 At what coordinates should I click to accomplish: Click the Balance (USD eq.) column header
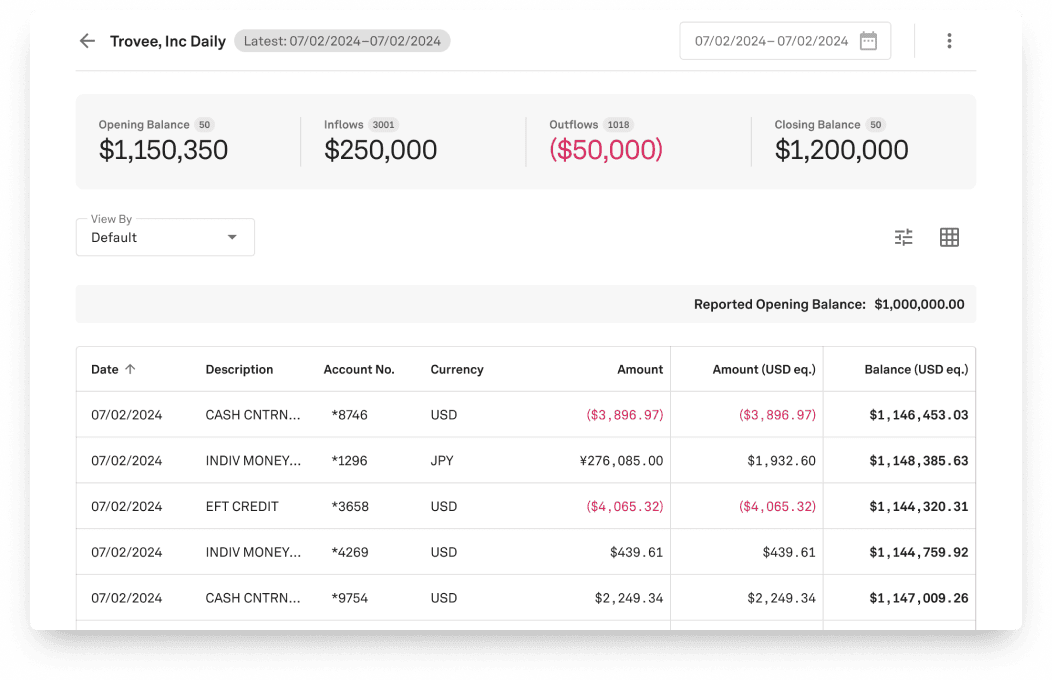click(915, 369)
